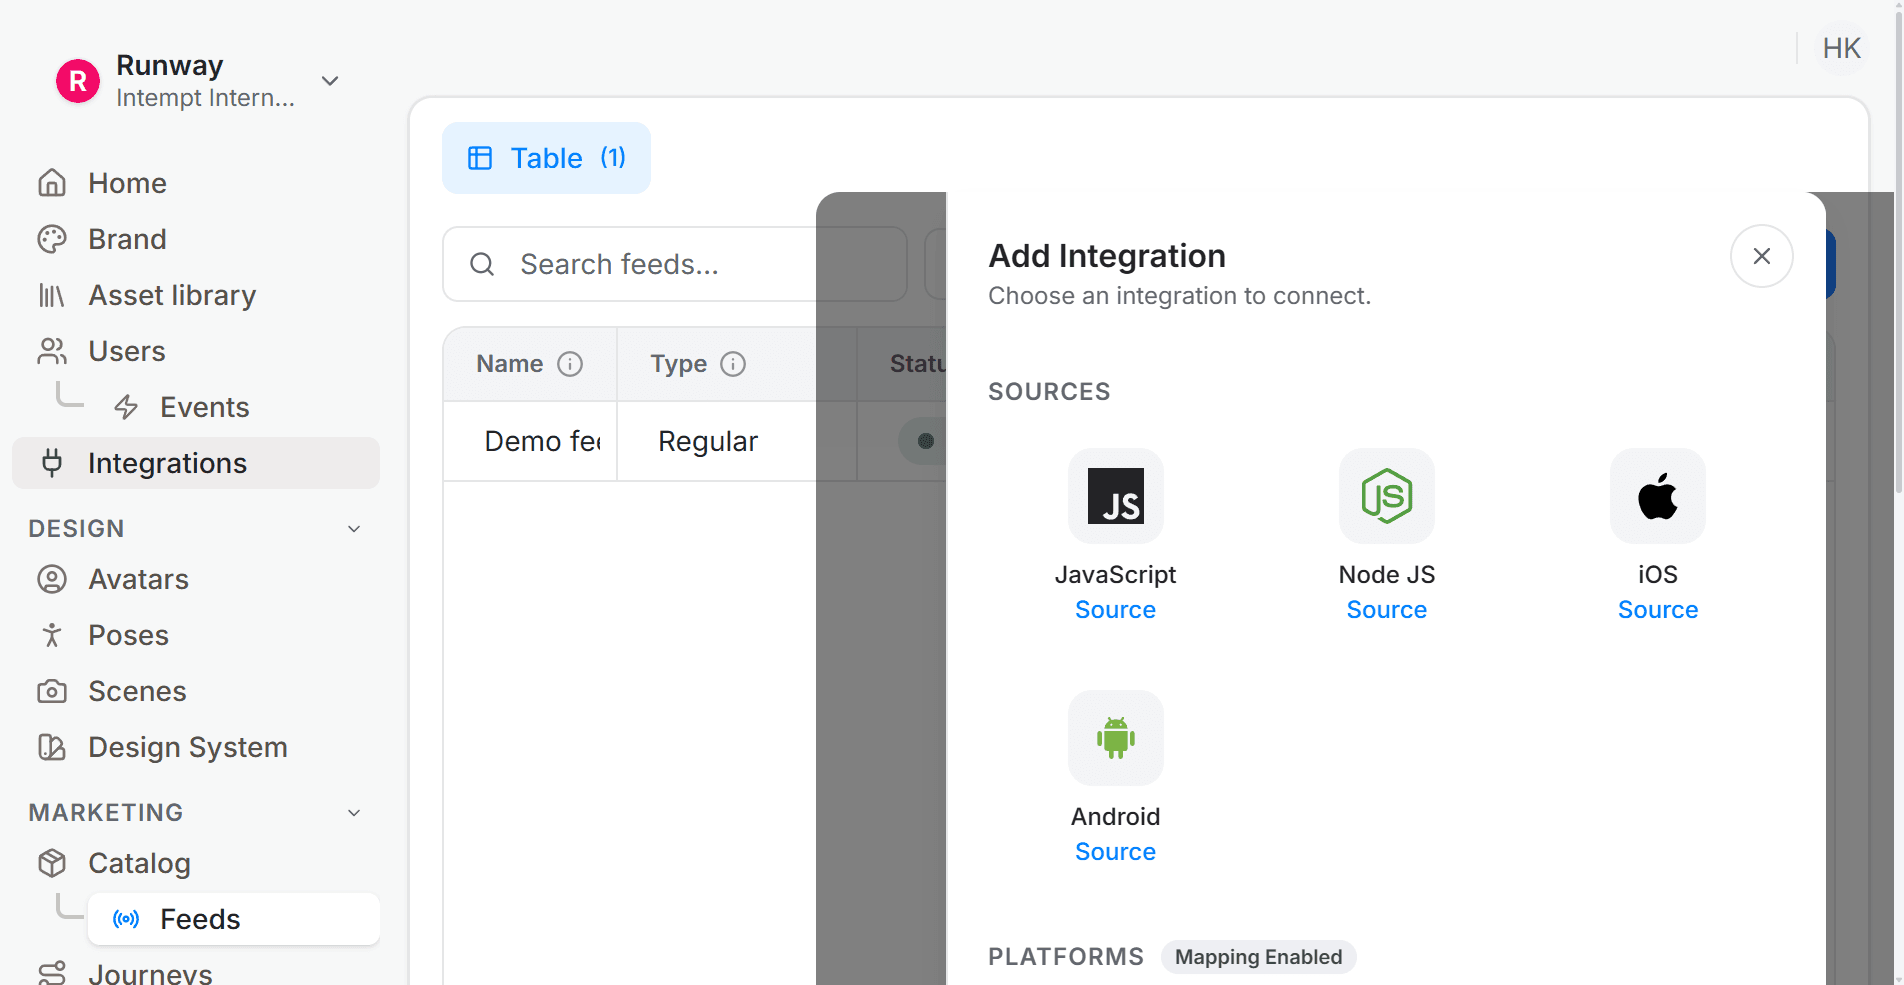Click the Feeds broadcast icon
This screenshot has height=985, width=1904.
pyautogui.click(x=126, y=919)
